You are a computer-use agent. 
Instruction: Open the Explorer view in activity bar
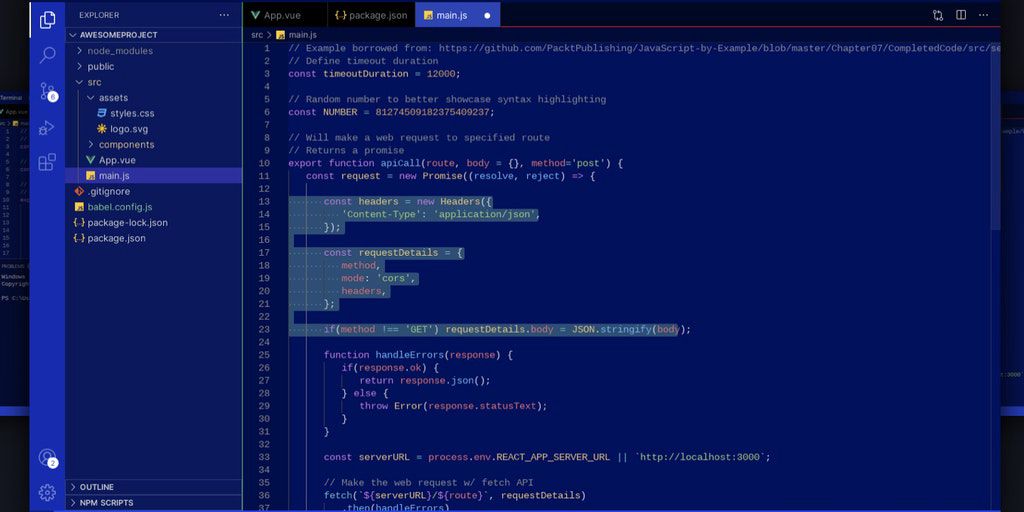(47, 20)
